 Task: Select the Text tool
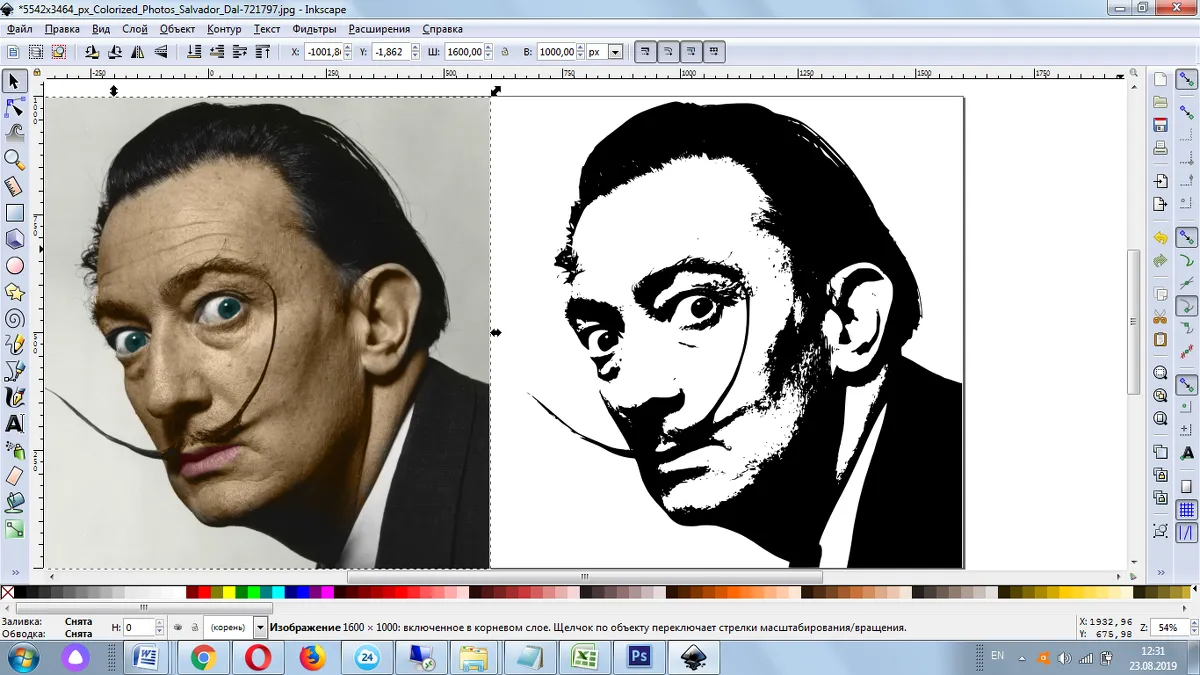point(15,424)
